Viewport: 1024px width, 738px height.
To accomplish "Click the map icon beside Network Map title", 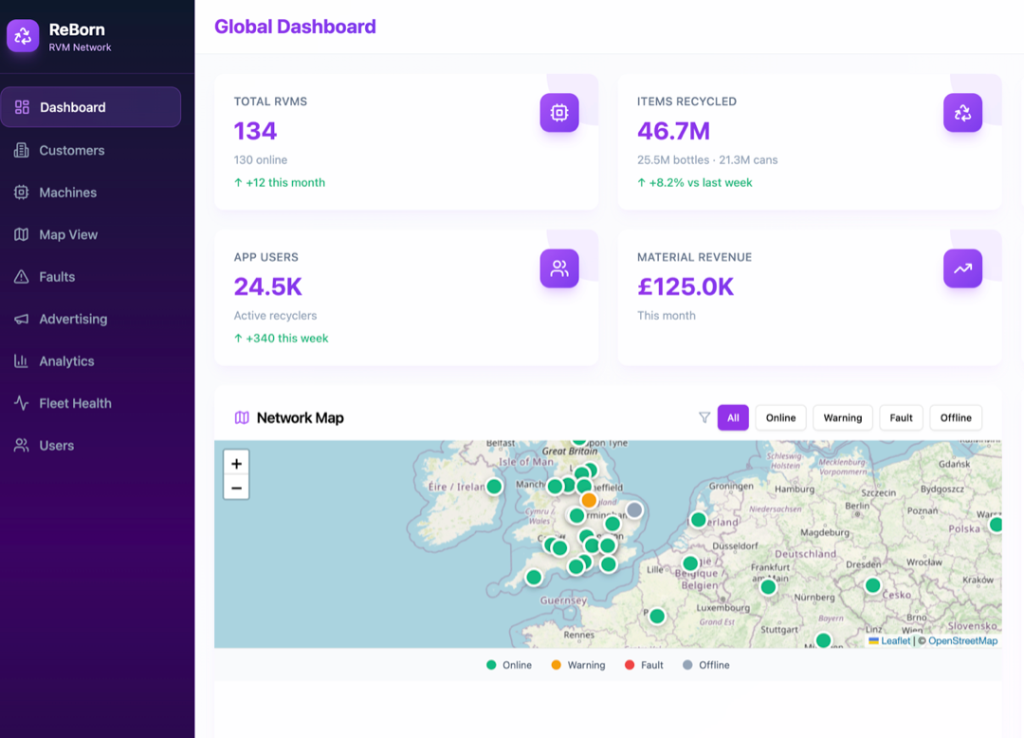I will (242, 417).
